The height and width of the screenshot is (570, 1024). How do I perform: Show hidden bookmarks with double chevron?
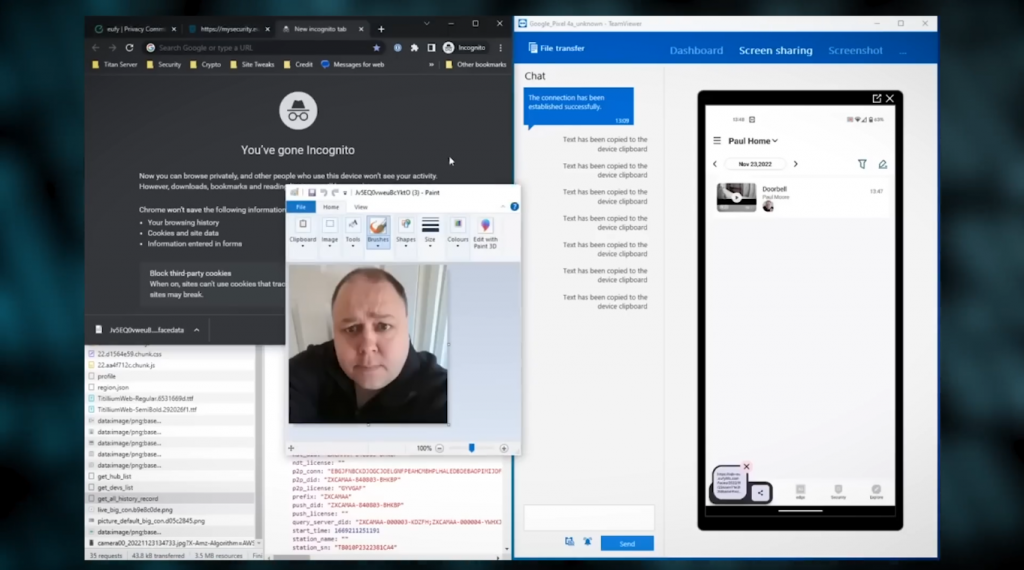pyautogui.click(x=431, y=65)
